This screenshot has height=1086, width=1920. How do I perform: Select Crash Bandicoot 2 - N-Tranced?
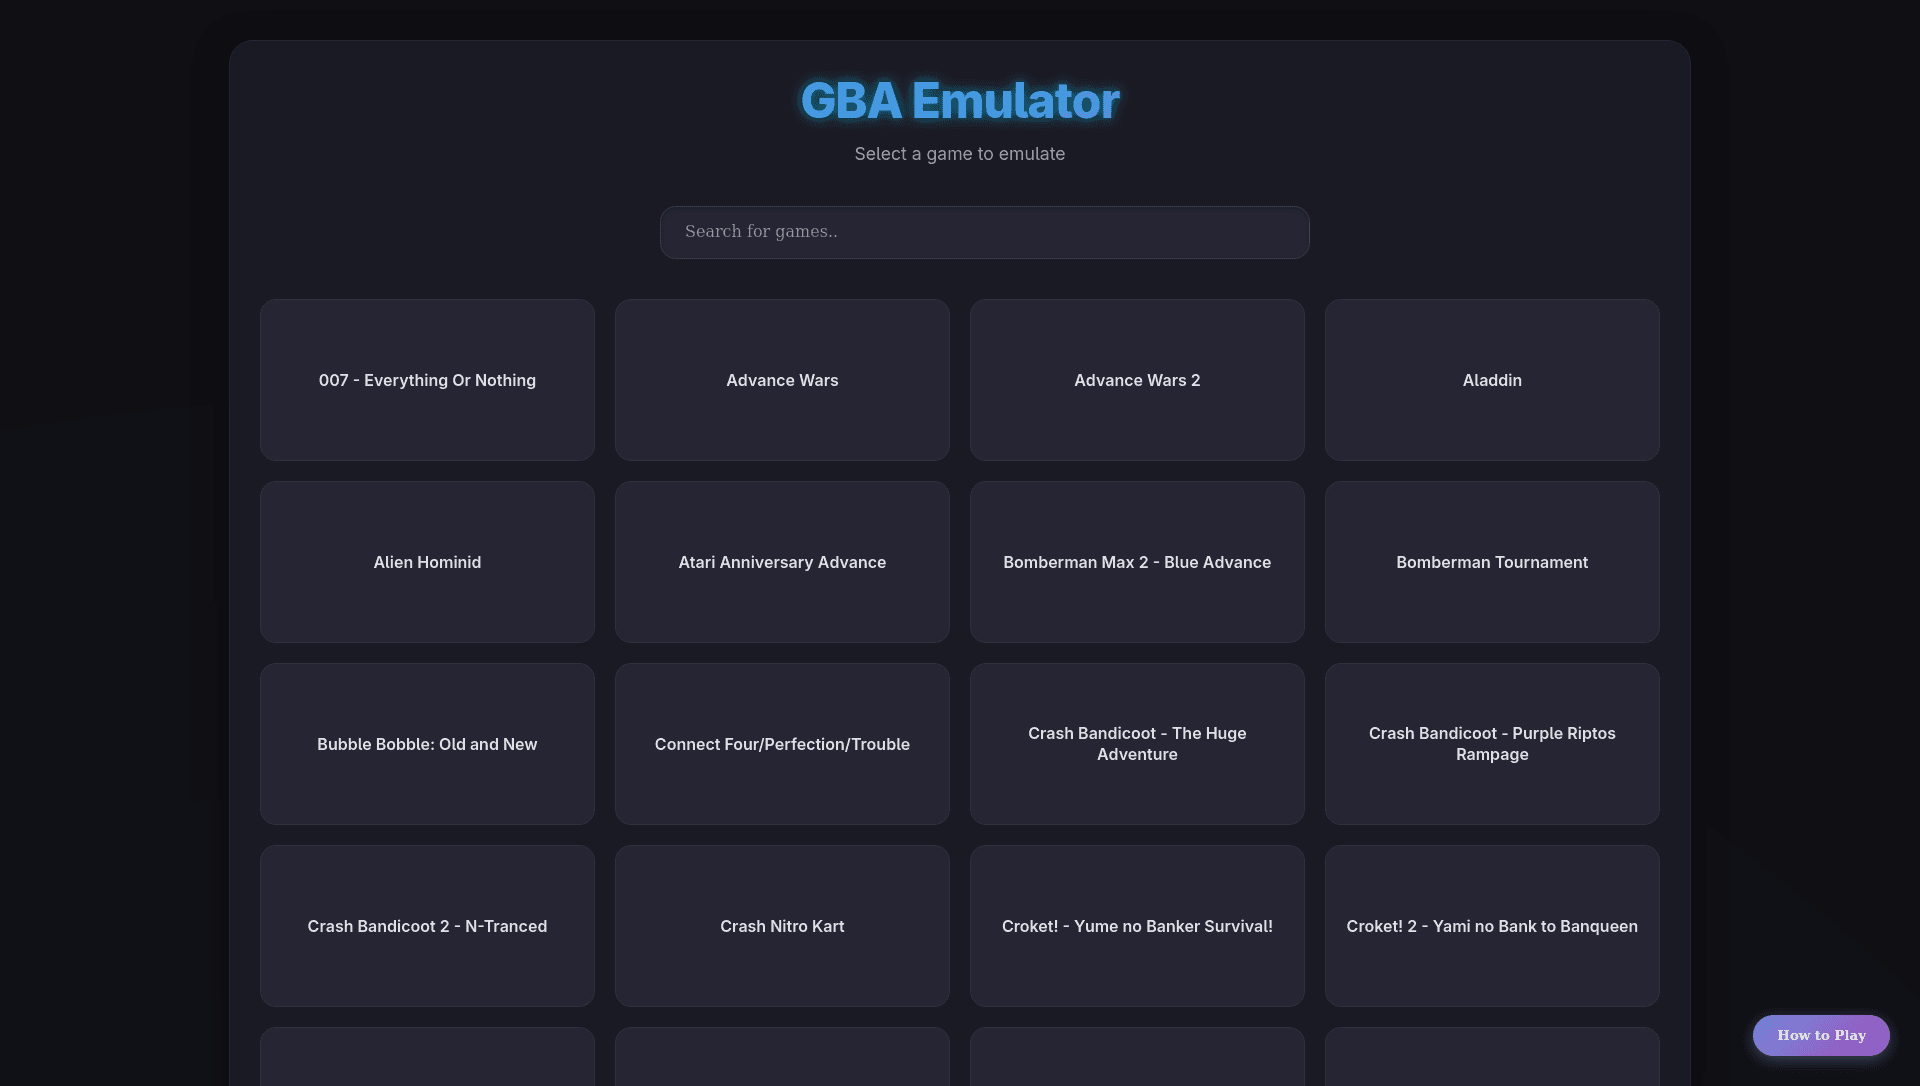(x=427, y=926)
